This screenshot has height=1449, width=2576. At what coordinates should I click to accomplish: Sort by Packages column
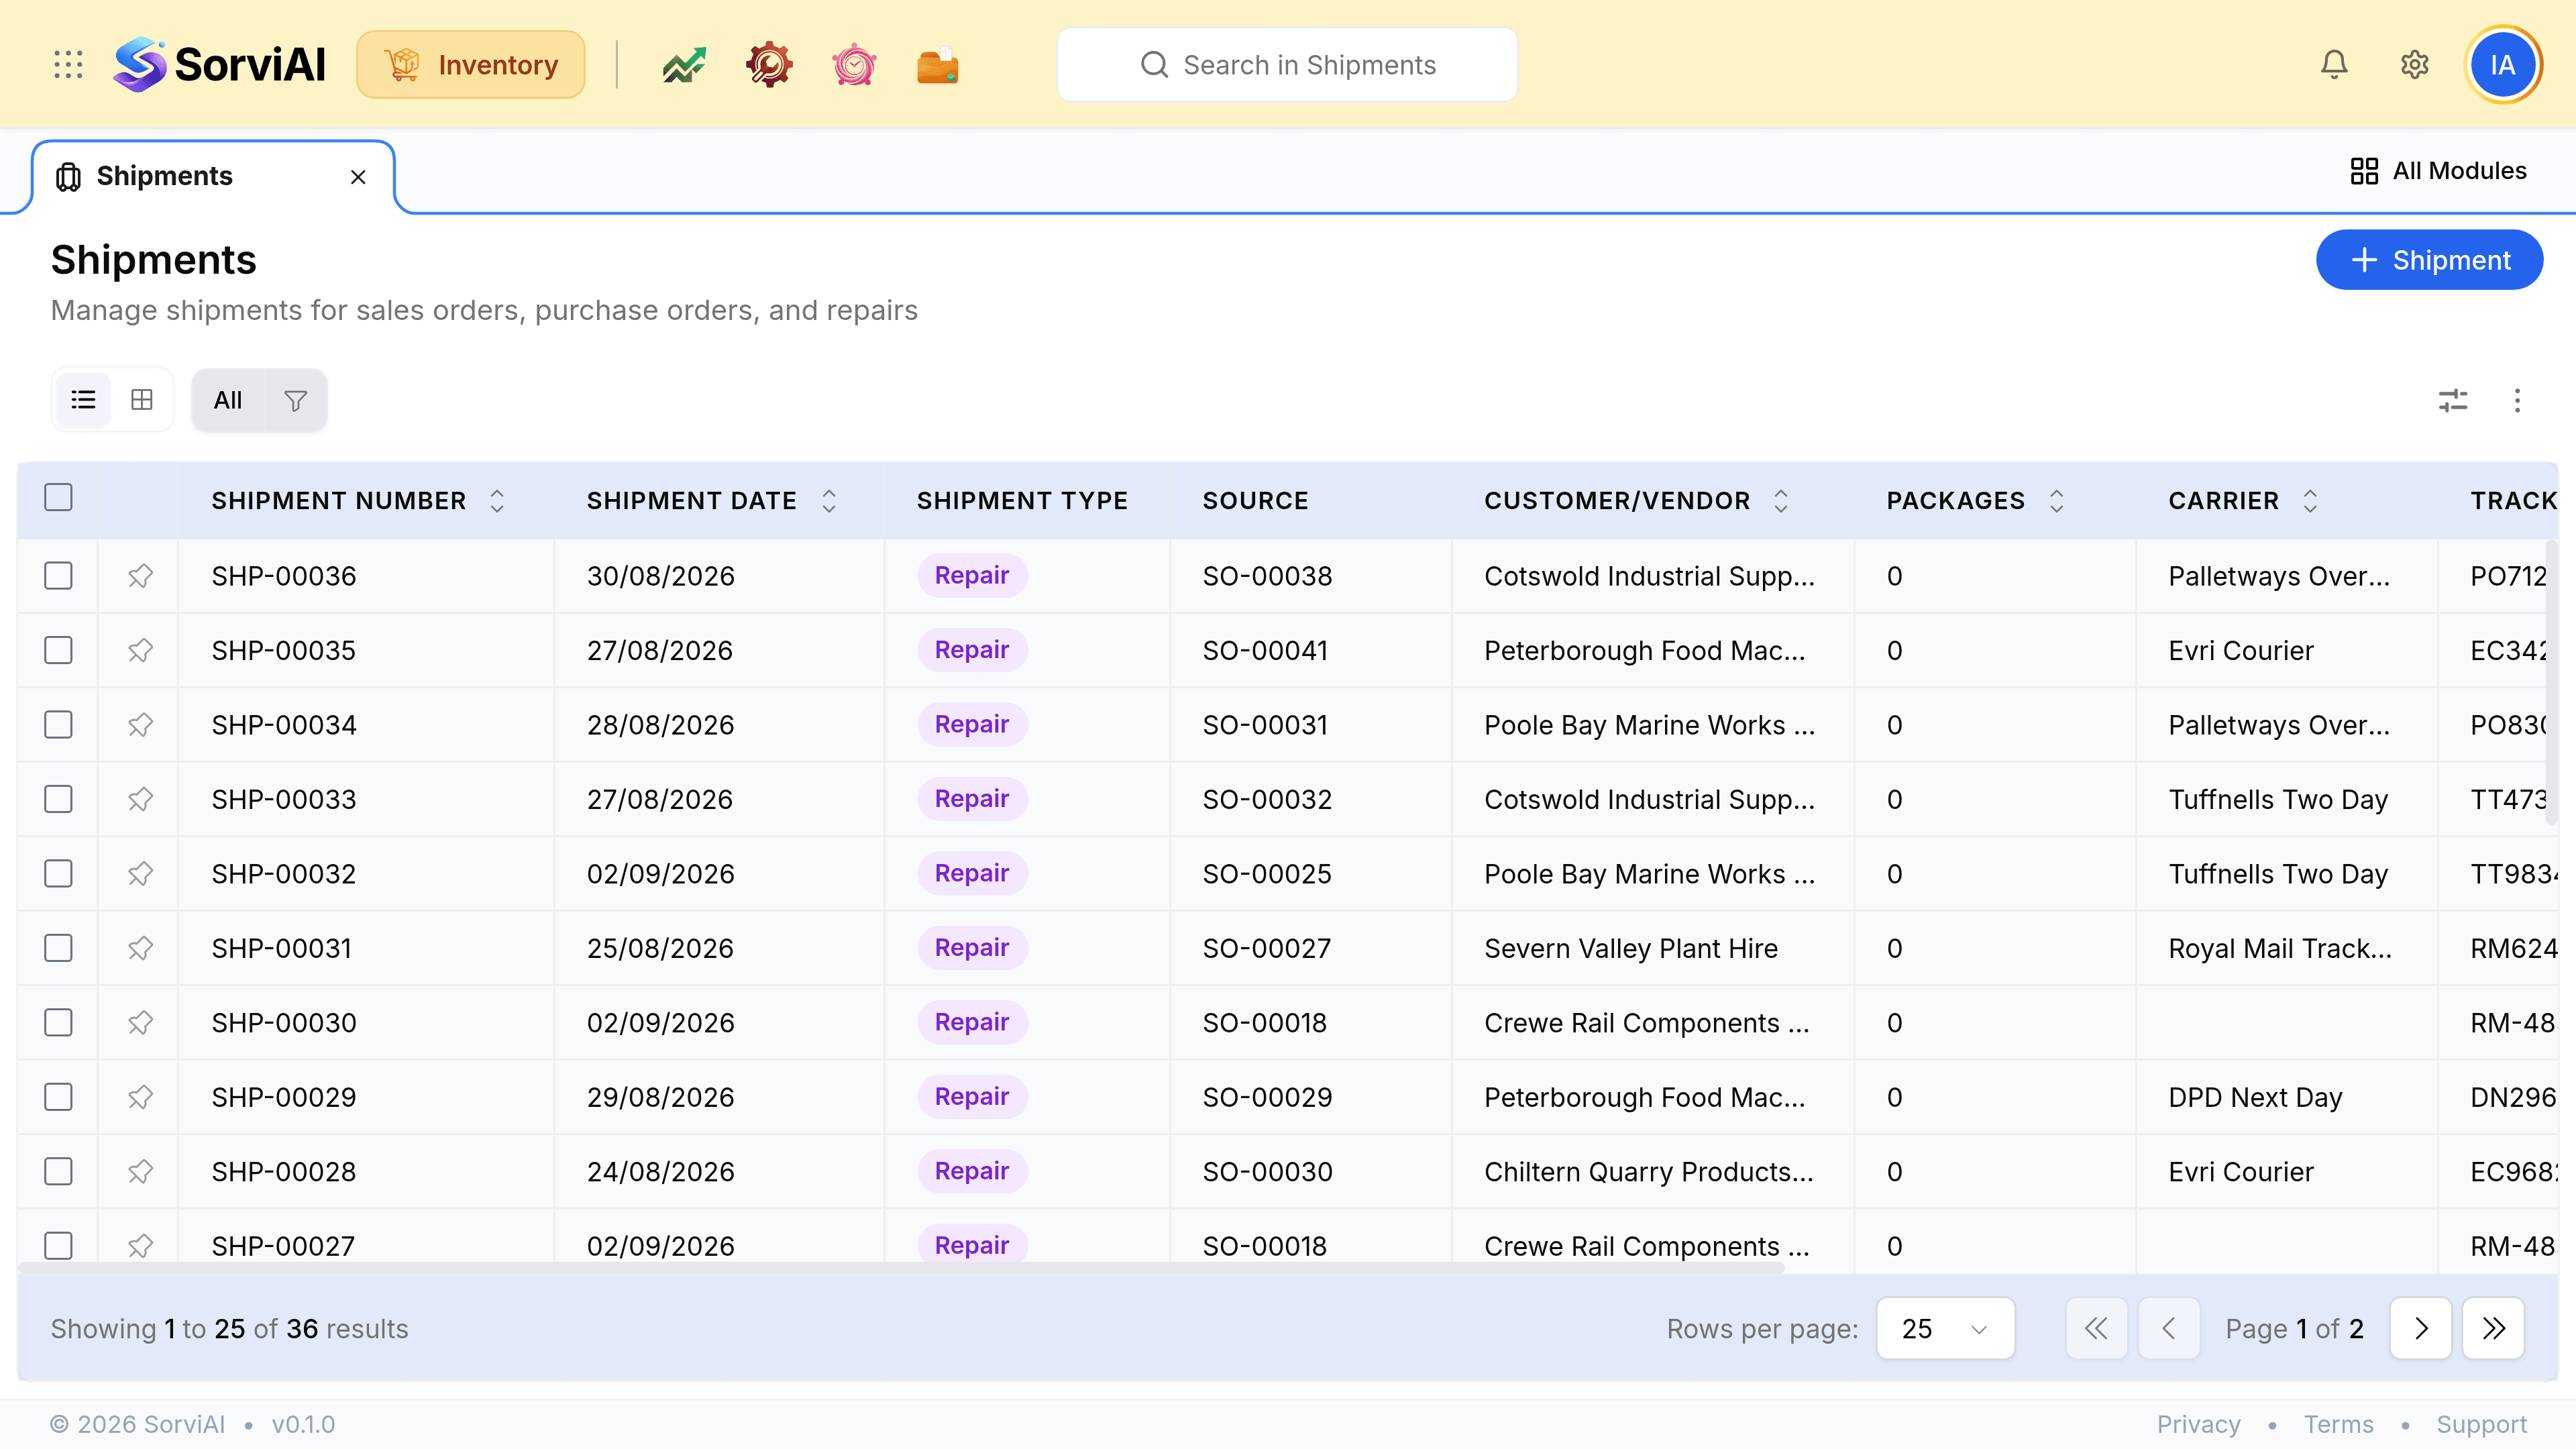[x=2056, y=501]
